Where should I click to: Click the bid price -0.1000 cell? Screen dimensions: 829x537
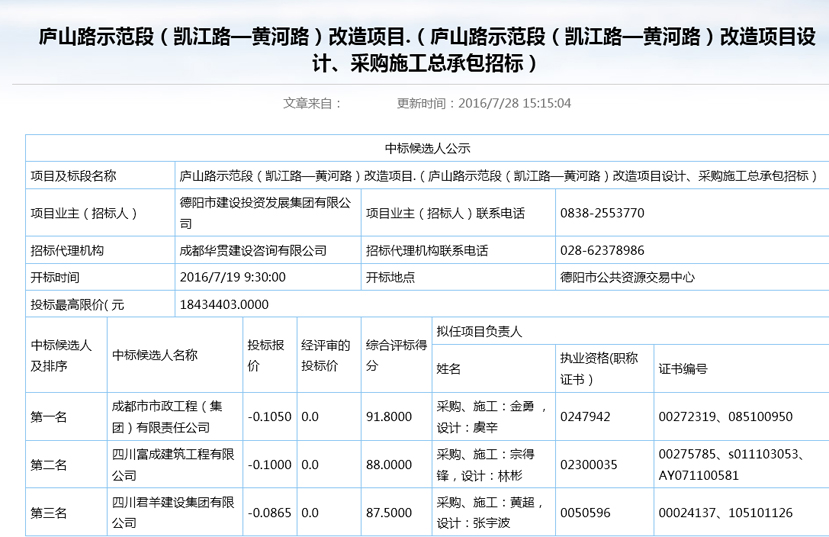point(269,465)
